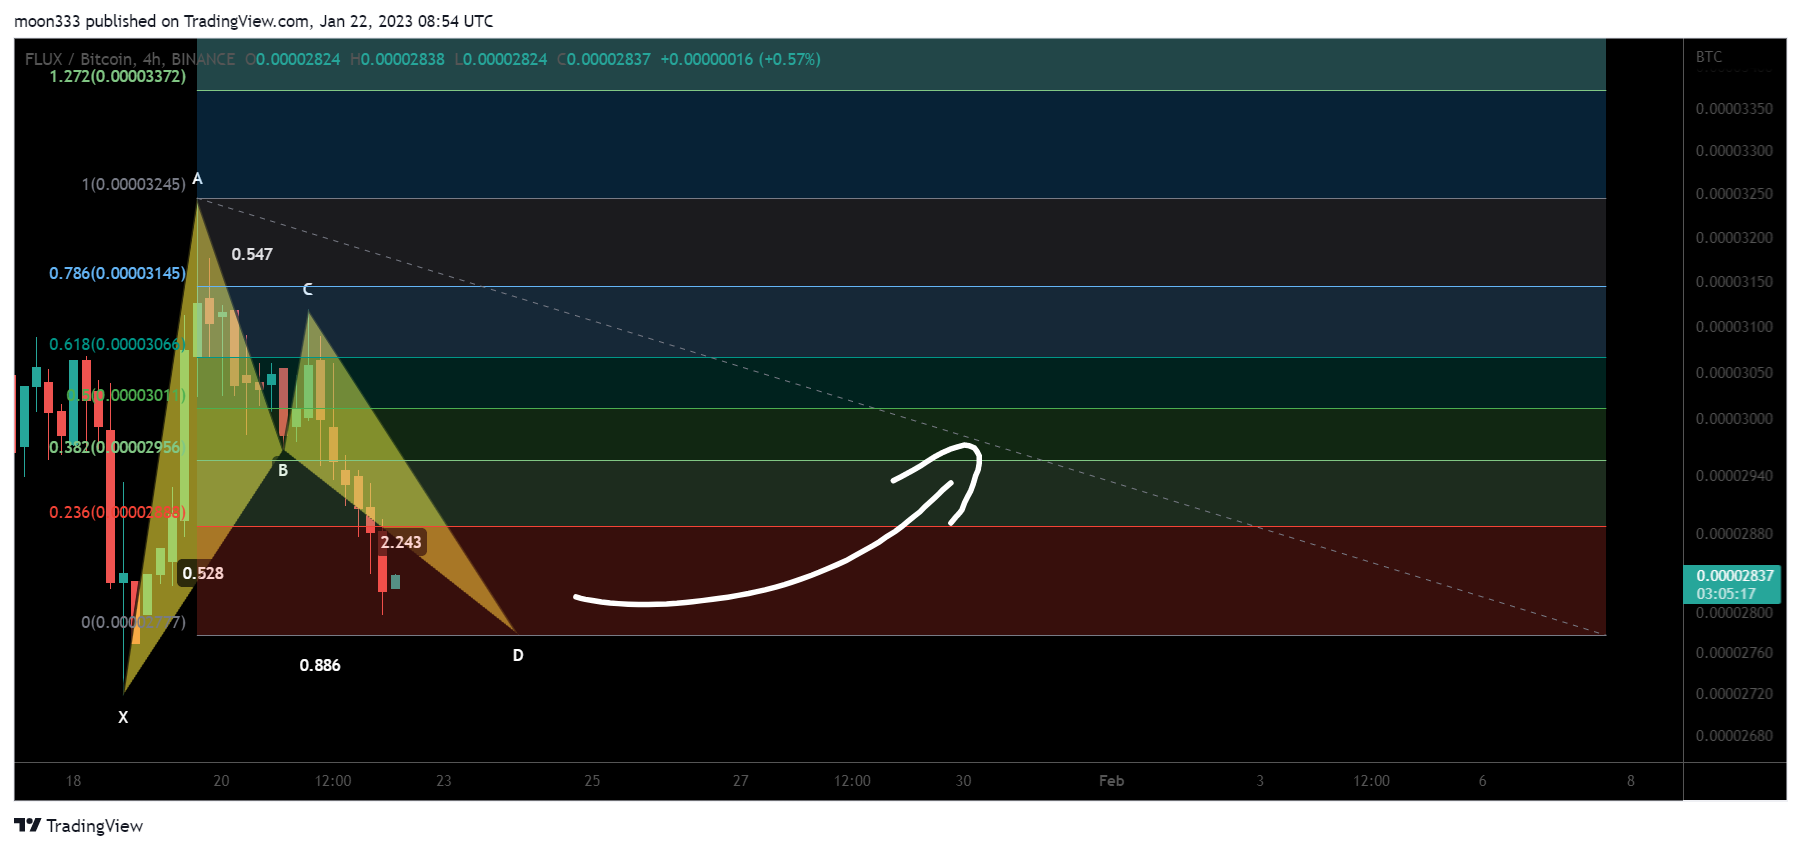This screenshot has width=1801, height=849.
Task: Click the 0.236 red Fibonacci label
Action: point(118,512)
